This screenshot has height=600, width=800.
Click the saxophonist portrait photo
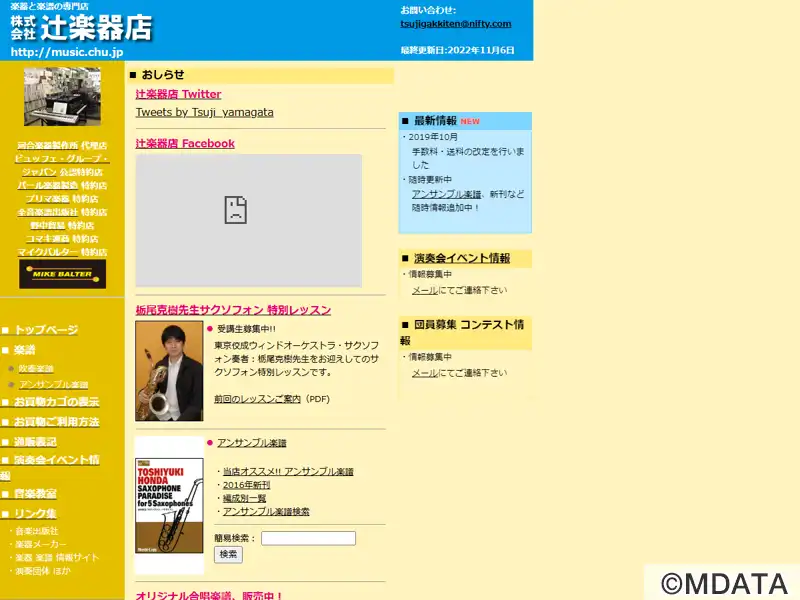tap(169, 371)
